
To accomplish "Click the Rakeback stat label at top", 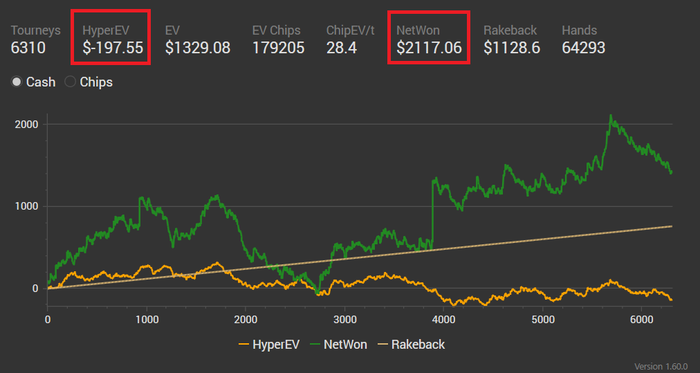I will click(x=510, y=30).
